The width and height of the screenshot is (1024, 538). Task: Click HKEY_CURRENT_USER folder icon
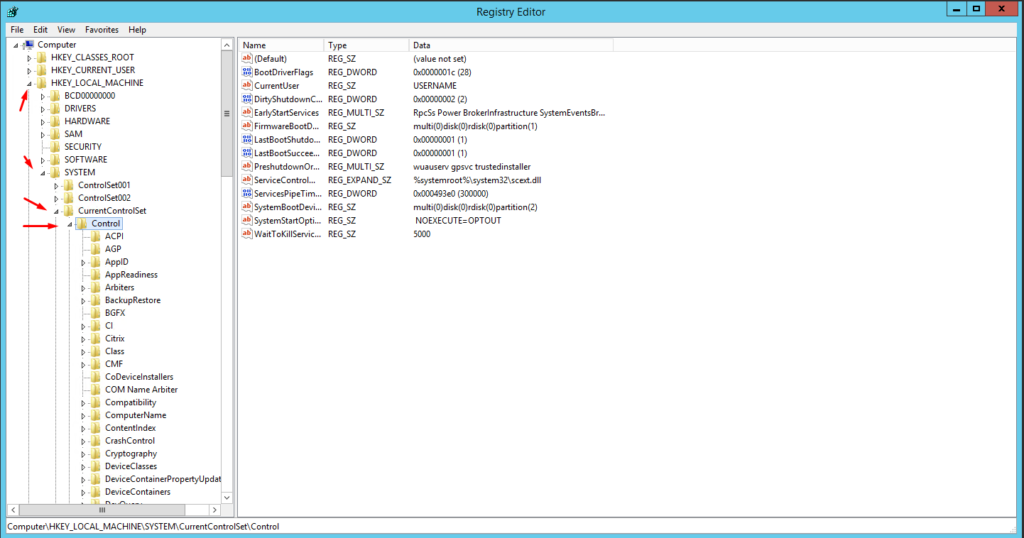pyautogui.click(x=42, y=71)
